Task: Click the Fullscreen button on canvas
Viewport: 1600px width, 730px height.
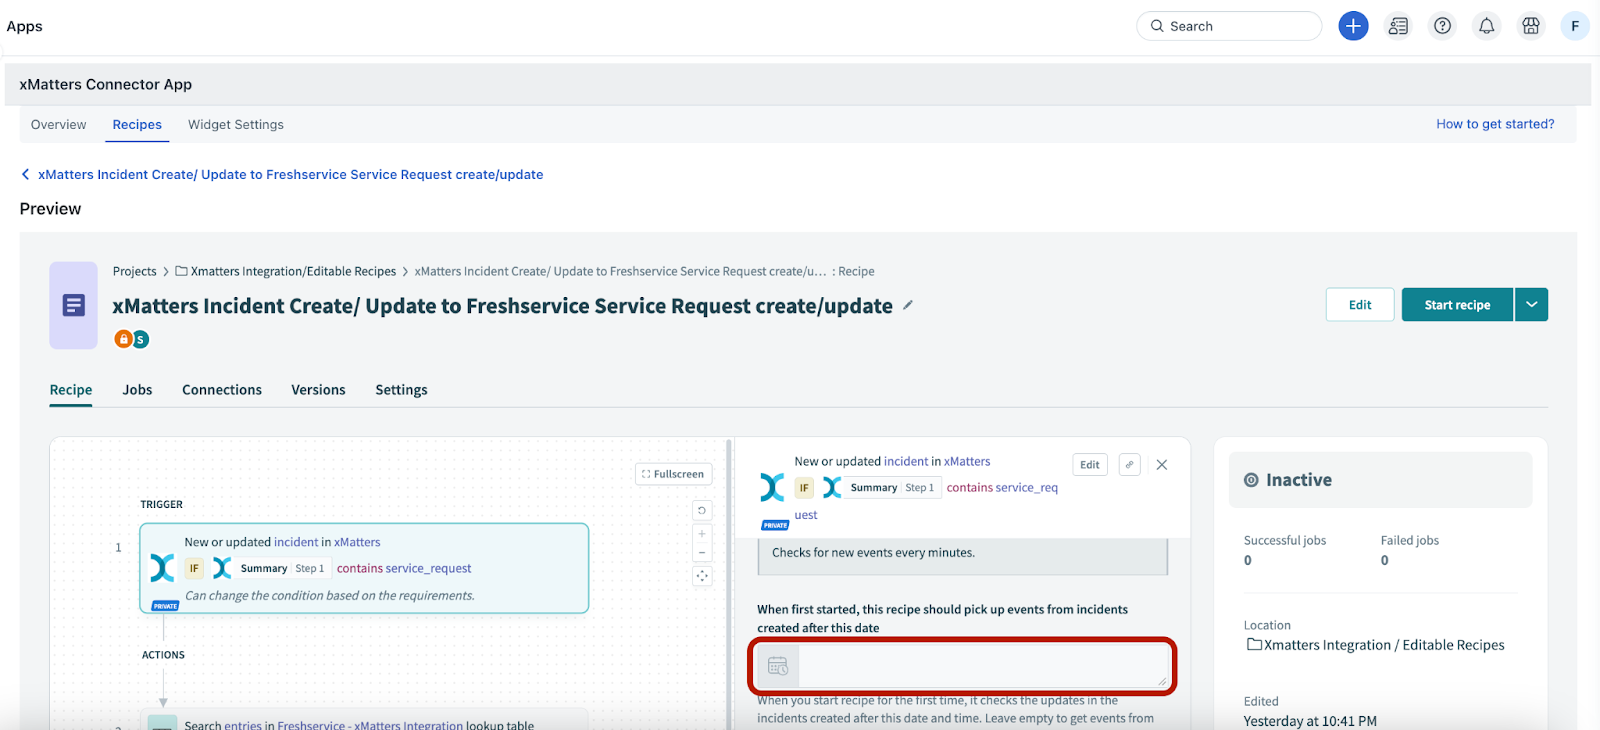Action: (673, 474)
